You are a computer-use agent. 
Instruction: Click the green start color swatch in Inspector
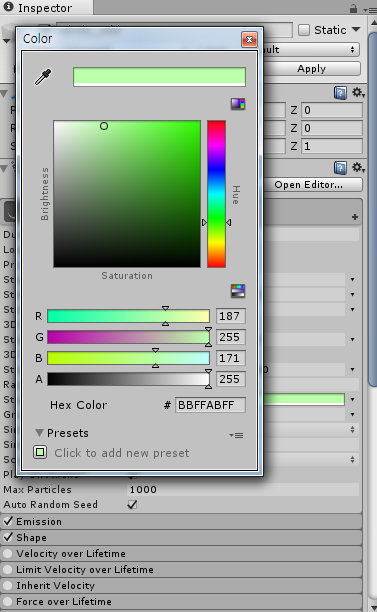pos(304,399)
